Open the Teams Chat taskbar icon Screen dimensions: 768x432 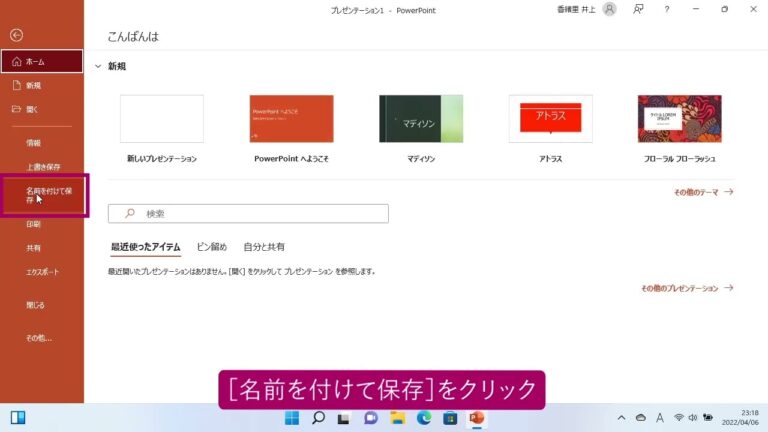point(371,418)
